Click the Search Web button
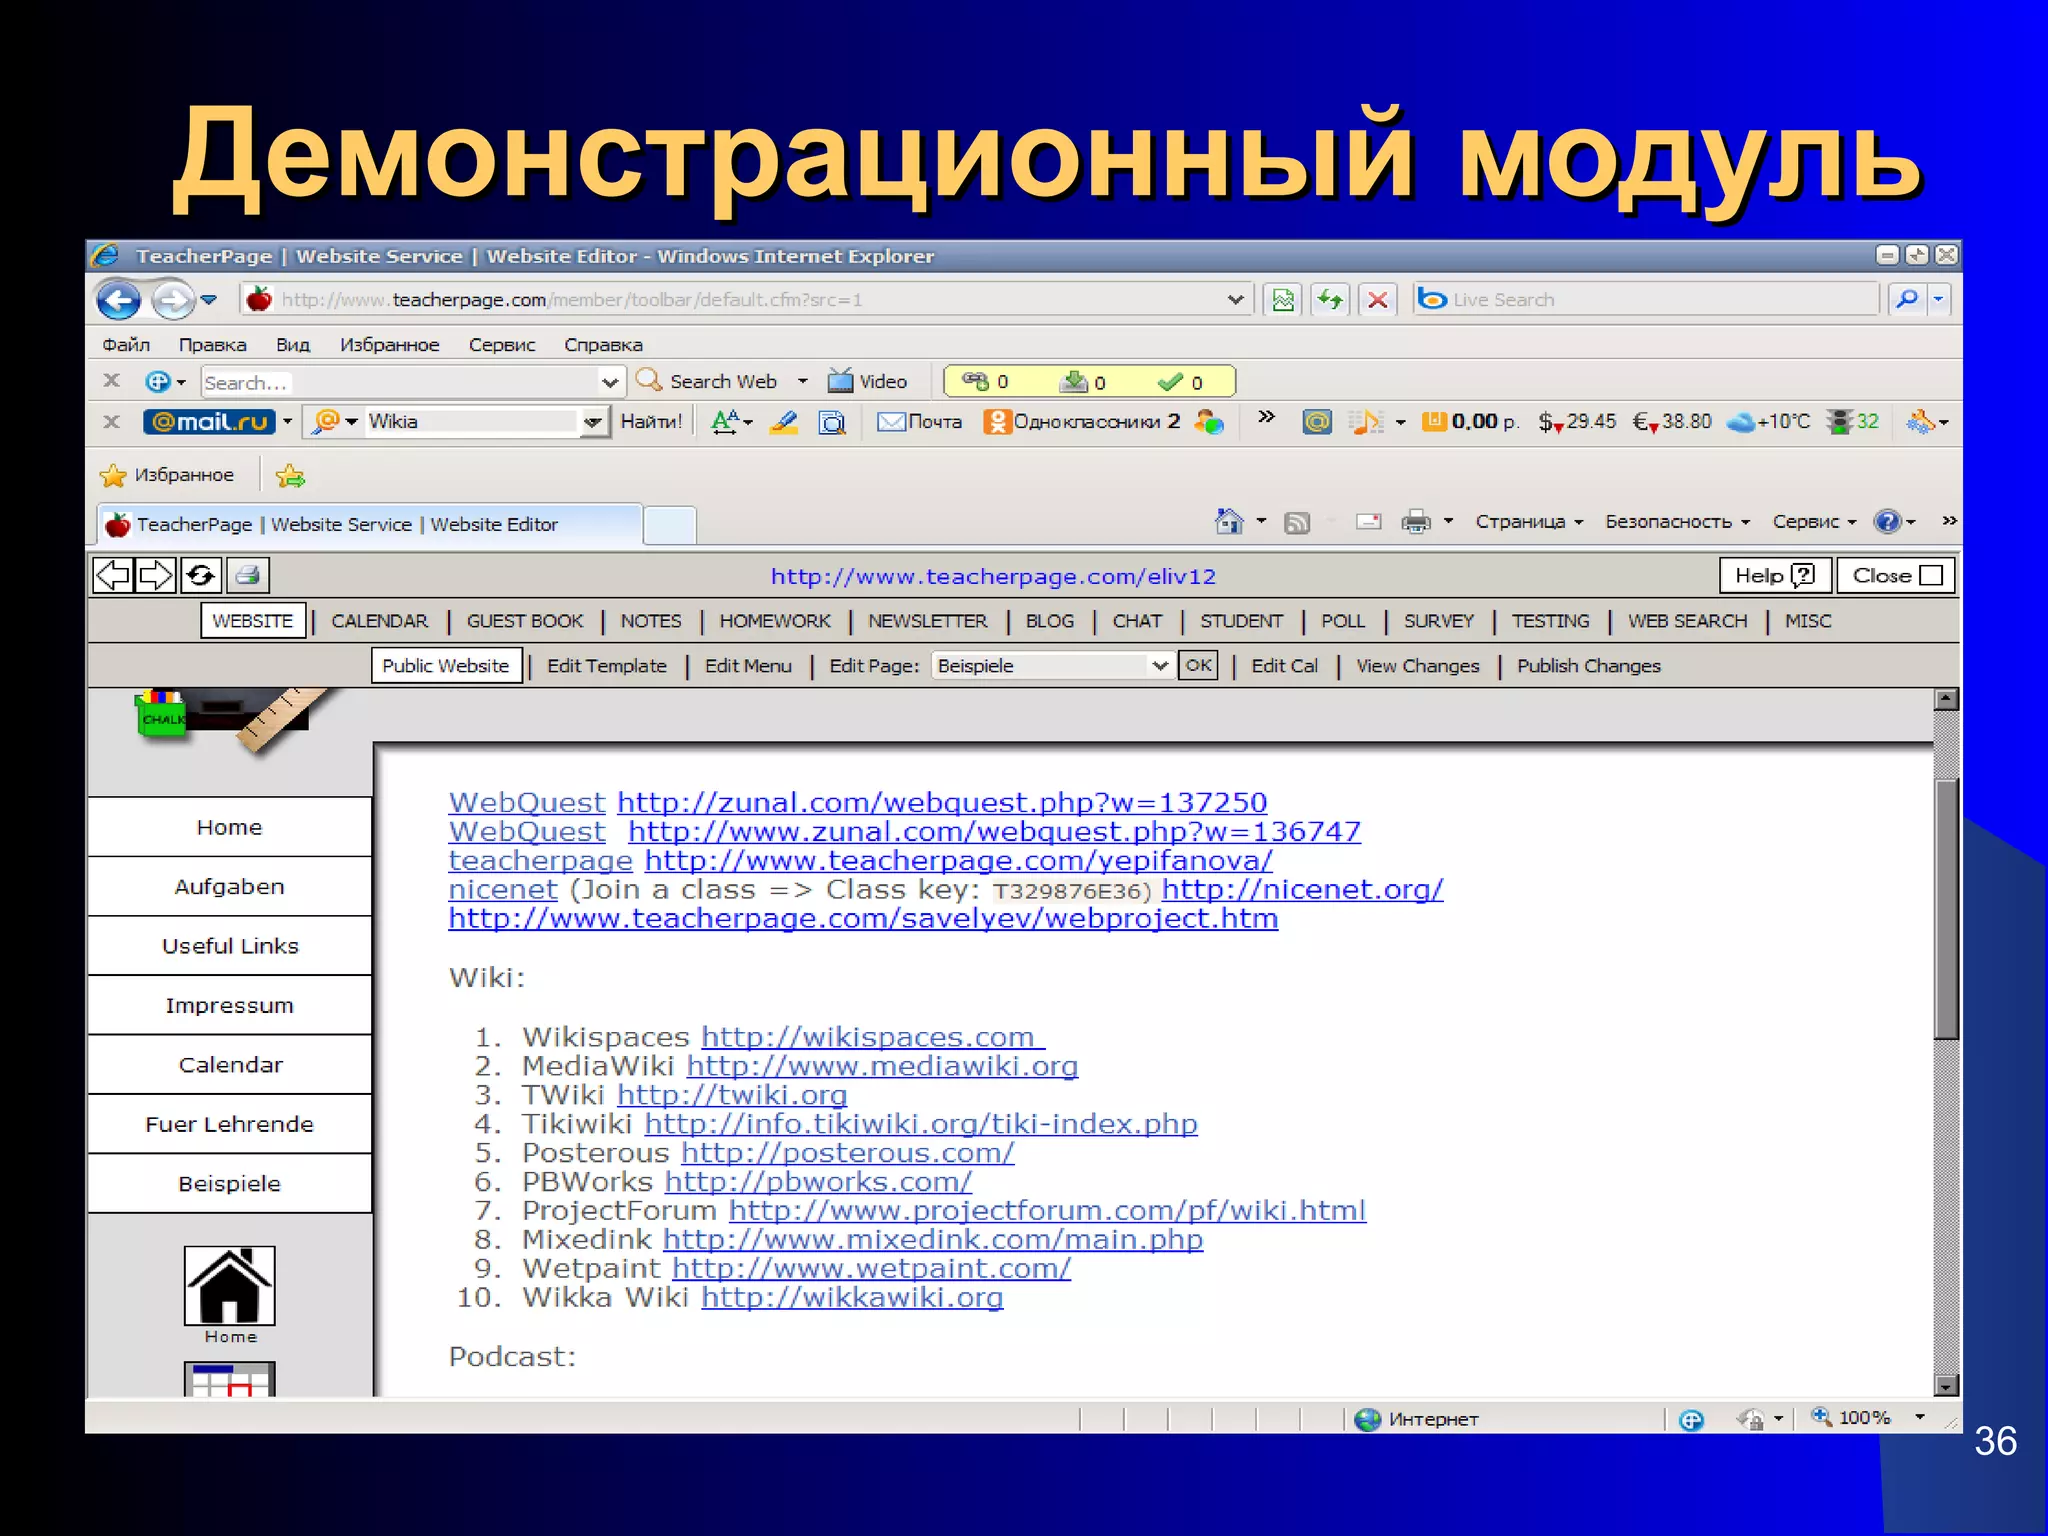Image resolution: width=2048 pixels, height=1536 pixels. click(708, 381)
